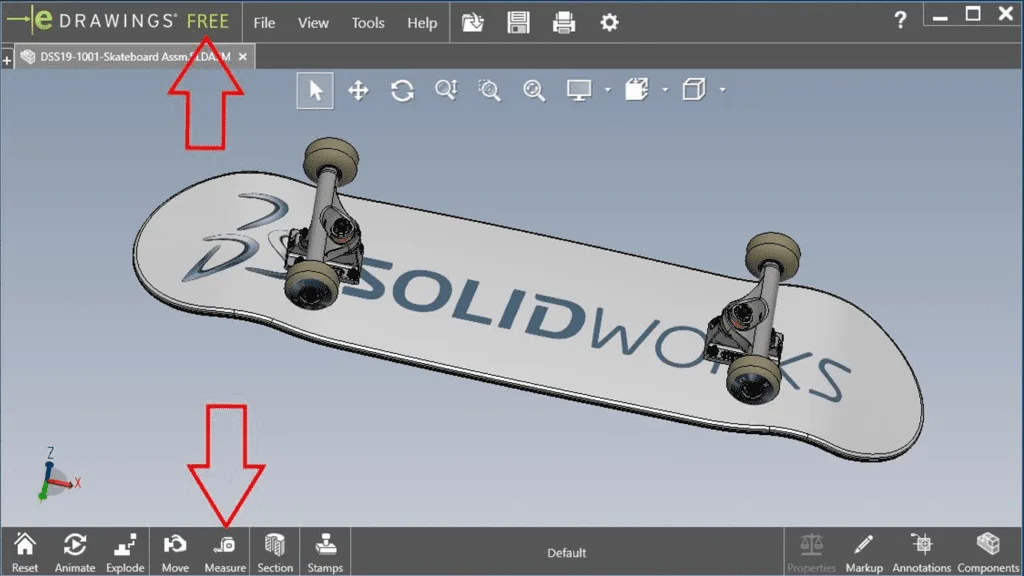Activate the Select arrow tool
The height and width of the screenshot is (576, 1024).
point(315,90)
